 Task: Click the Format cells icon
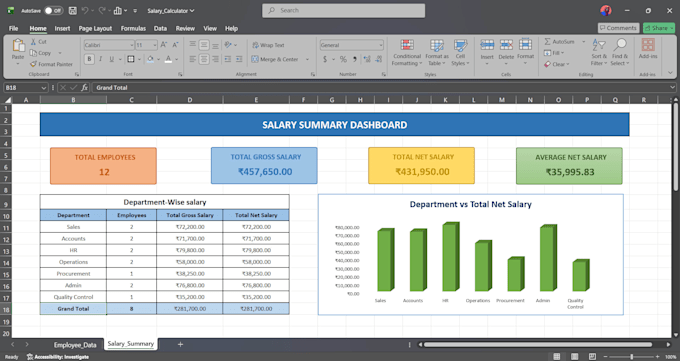(x=525, y=45)
